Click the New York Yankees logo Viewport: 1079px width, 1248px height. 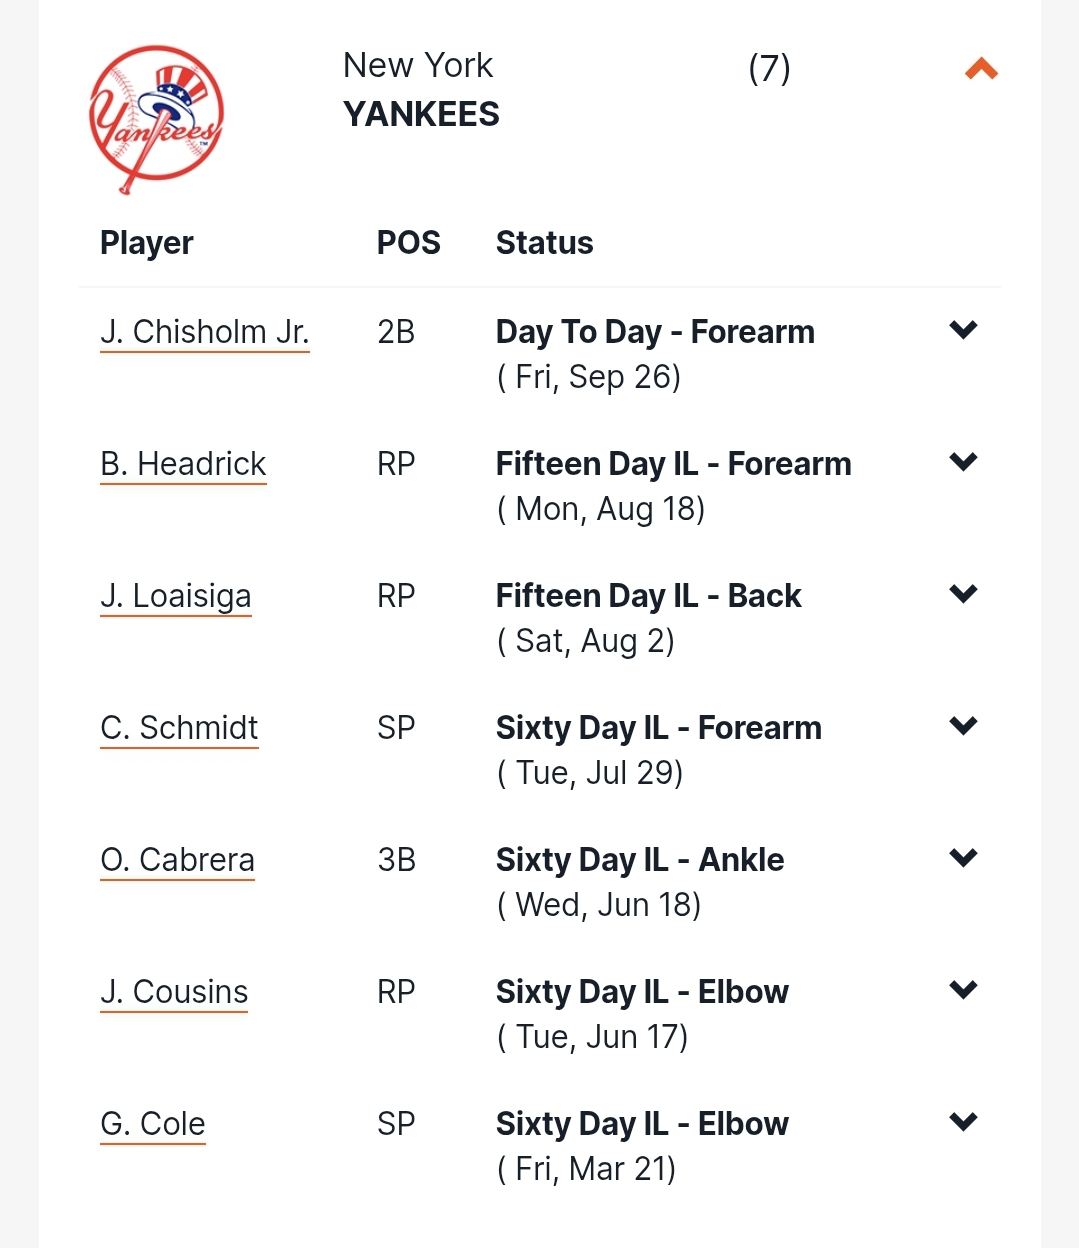click(156, 119)
